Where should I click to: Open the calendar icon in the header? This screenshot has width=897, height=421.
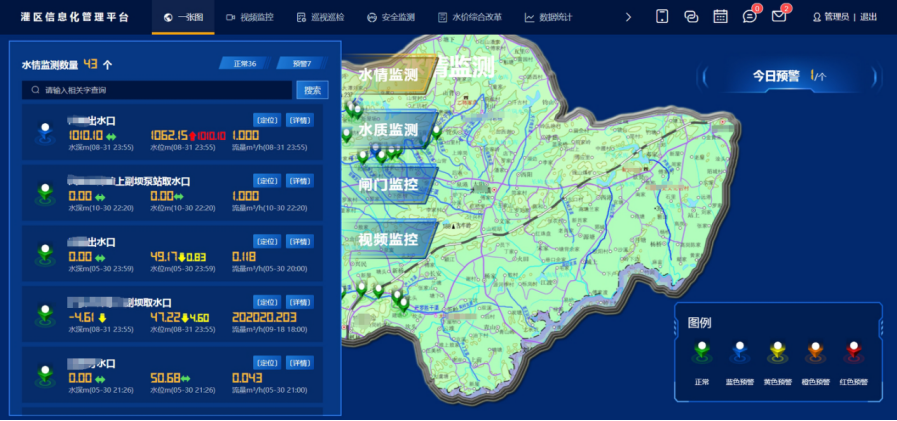tap(720, 16)
